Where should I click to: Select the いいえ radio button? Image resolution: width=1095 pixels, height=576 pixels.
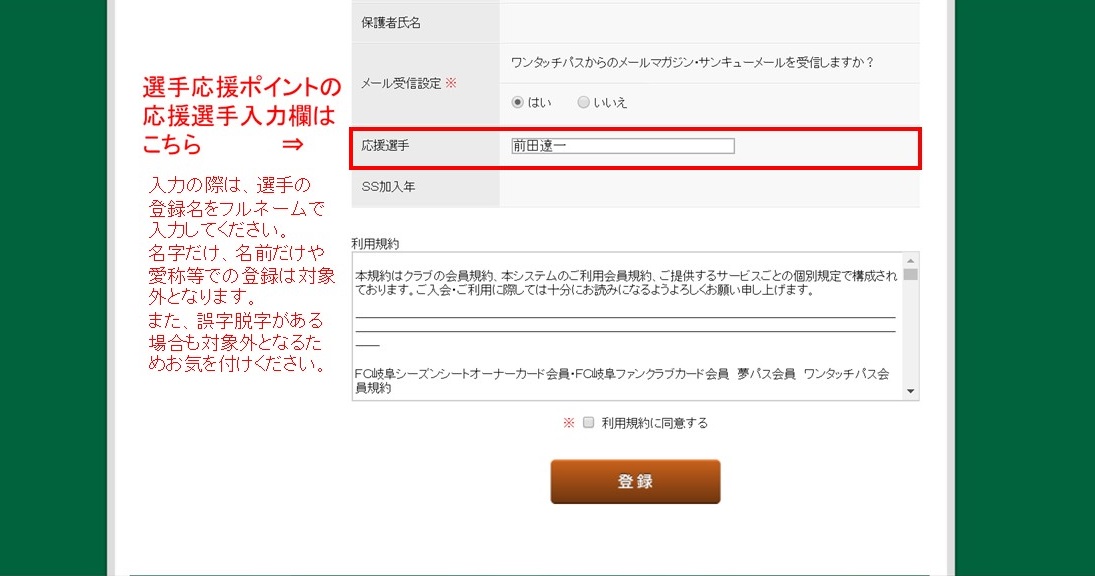coord(583,102)
